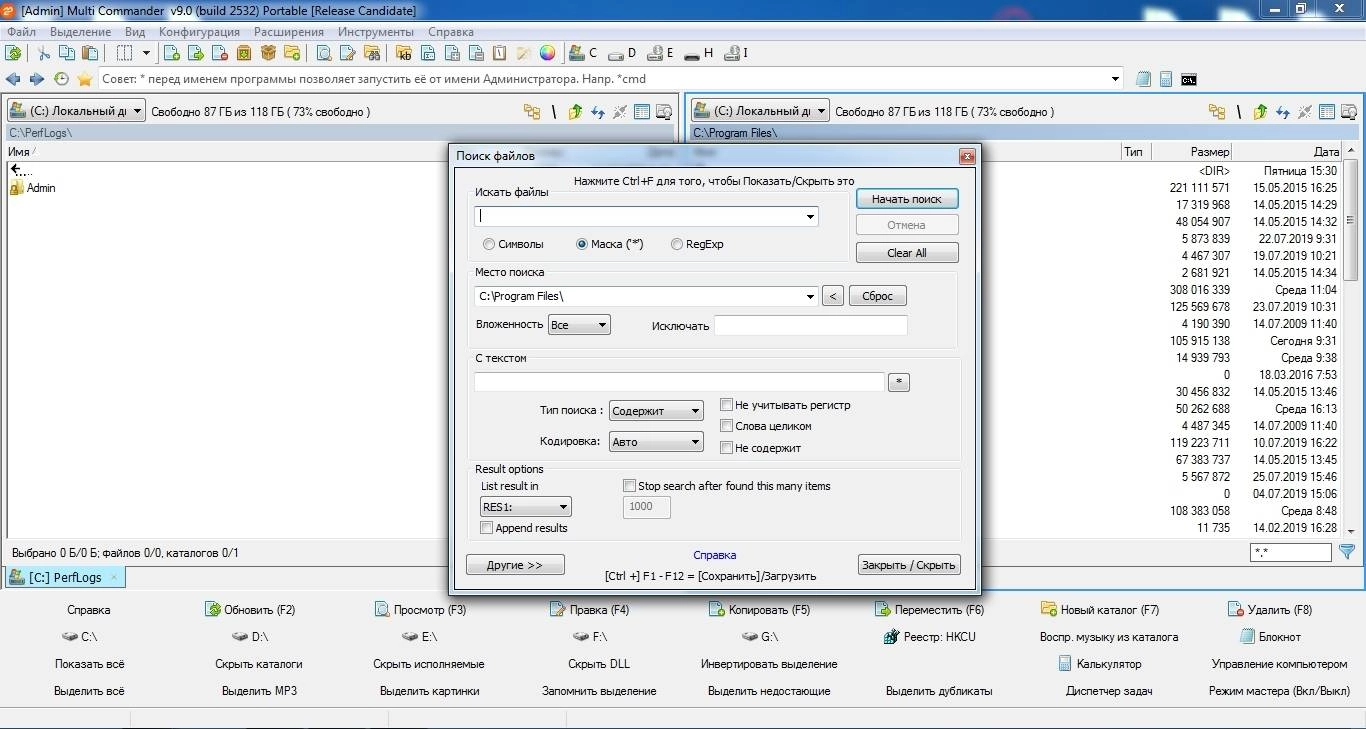
Task: Go up one level in right panel
Action: click(x=1260, y=112)
